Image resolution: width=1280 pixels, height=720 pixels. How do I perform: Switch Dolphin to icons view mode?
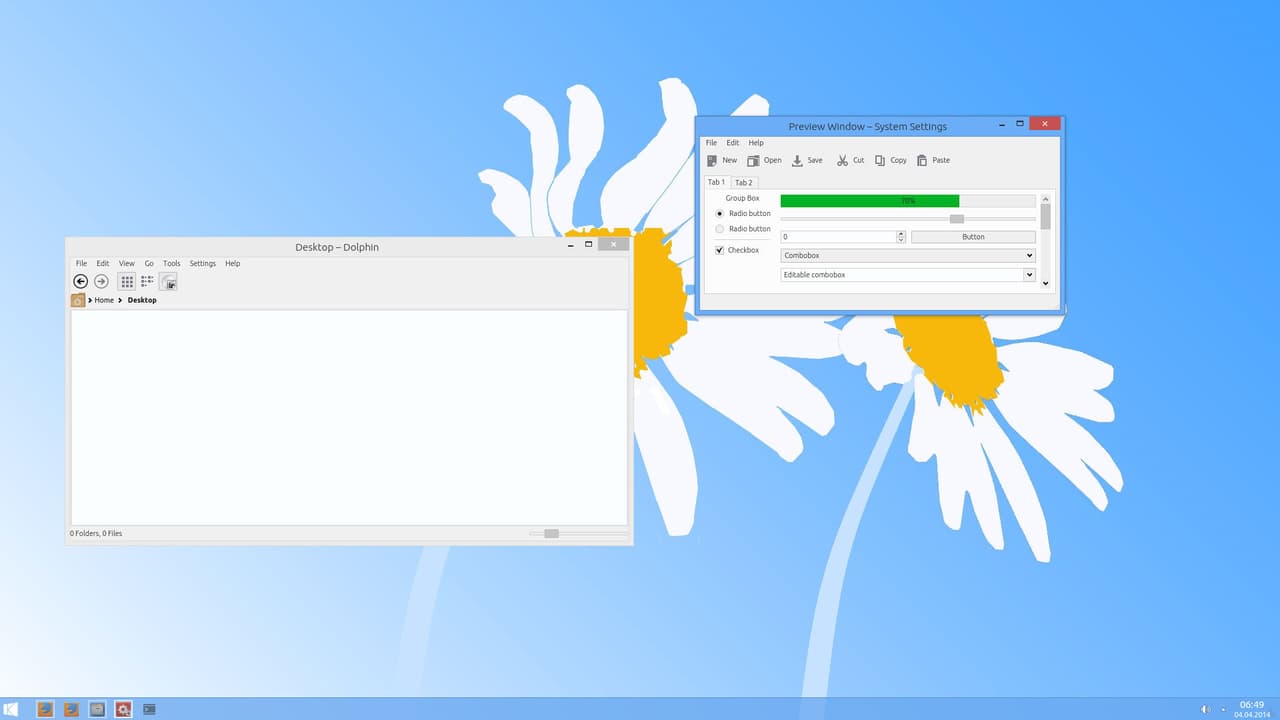pyautogui.click(x=127, y=282)
